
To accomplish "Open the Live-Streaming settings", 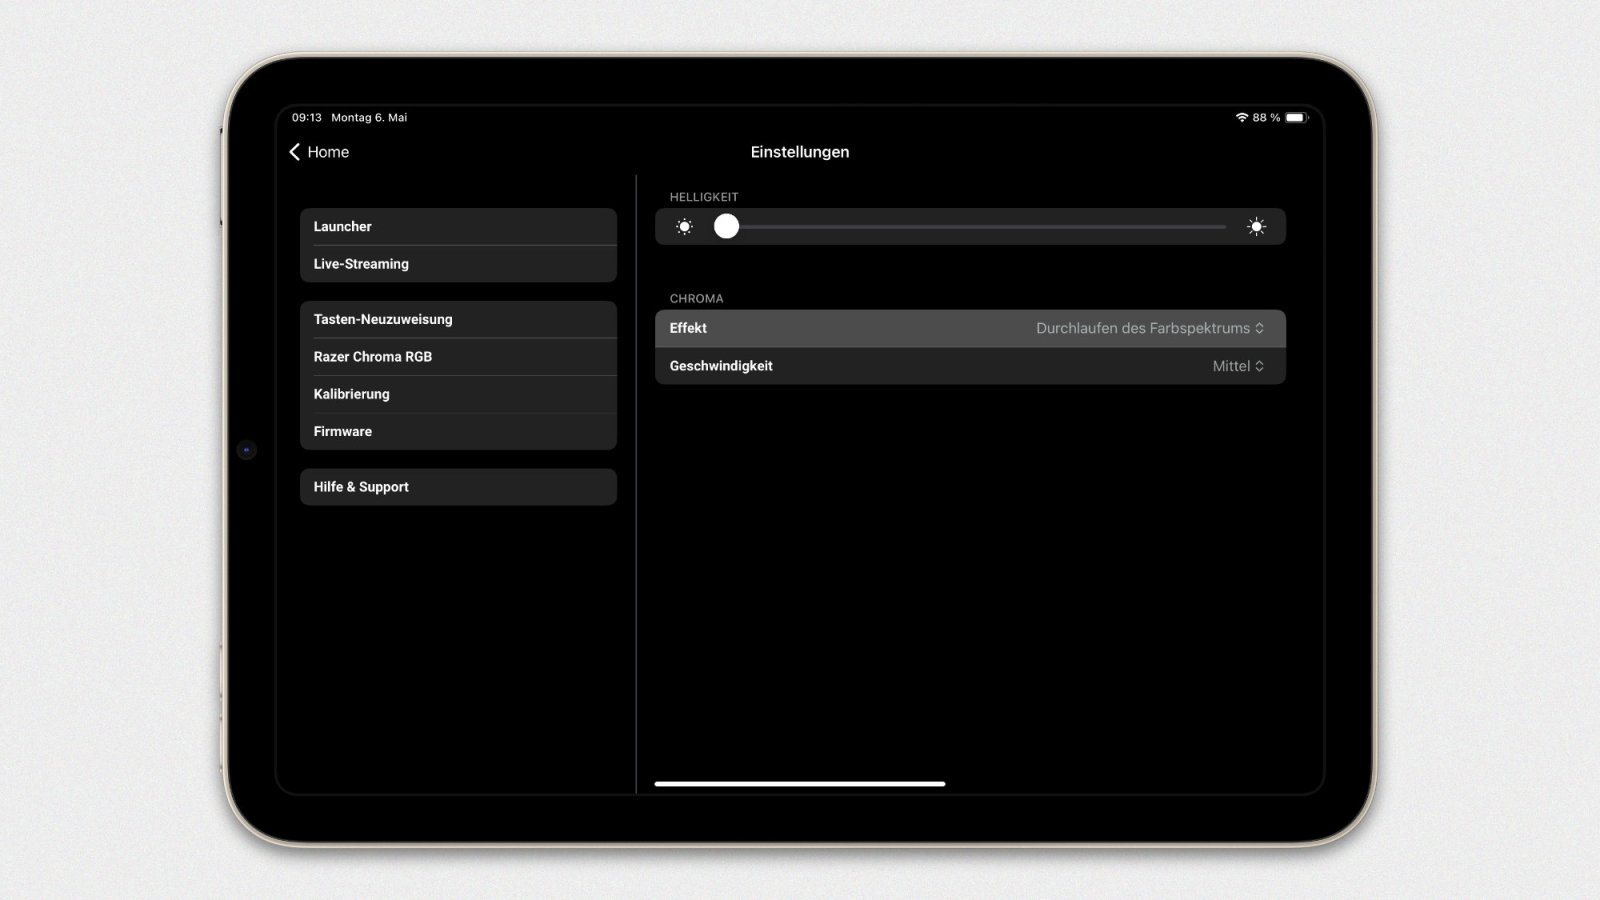I will pos(458,264).
